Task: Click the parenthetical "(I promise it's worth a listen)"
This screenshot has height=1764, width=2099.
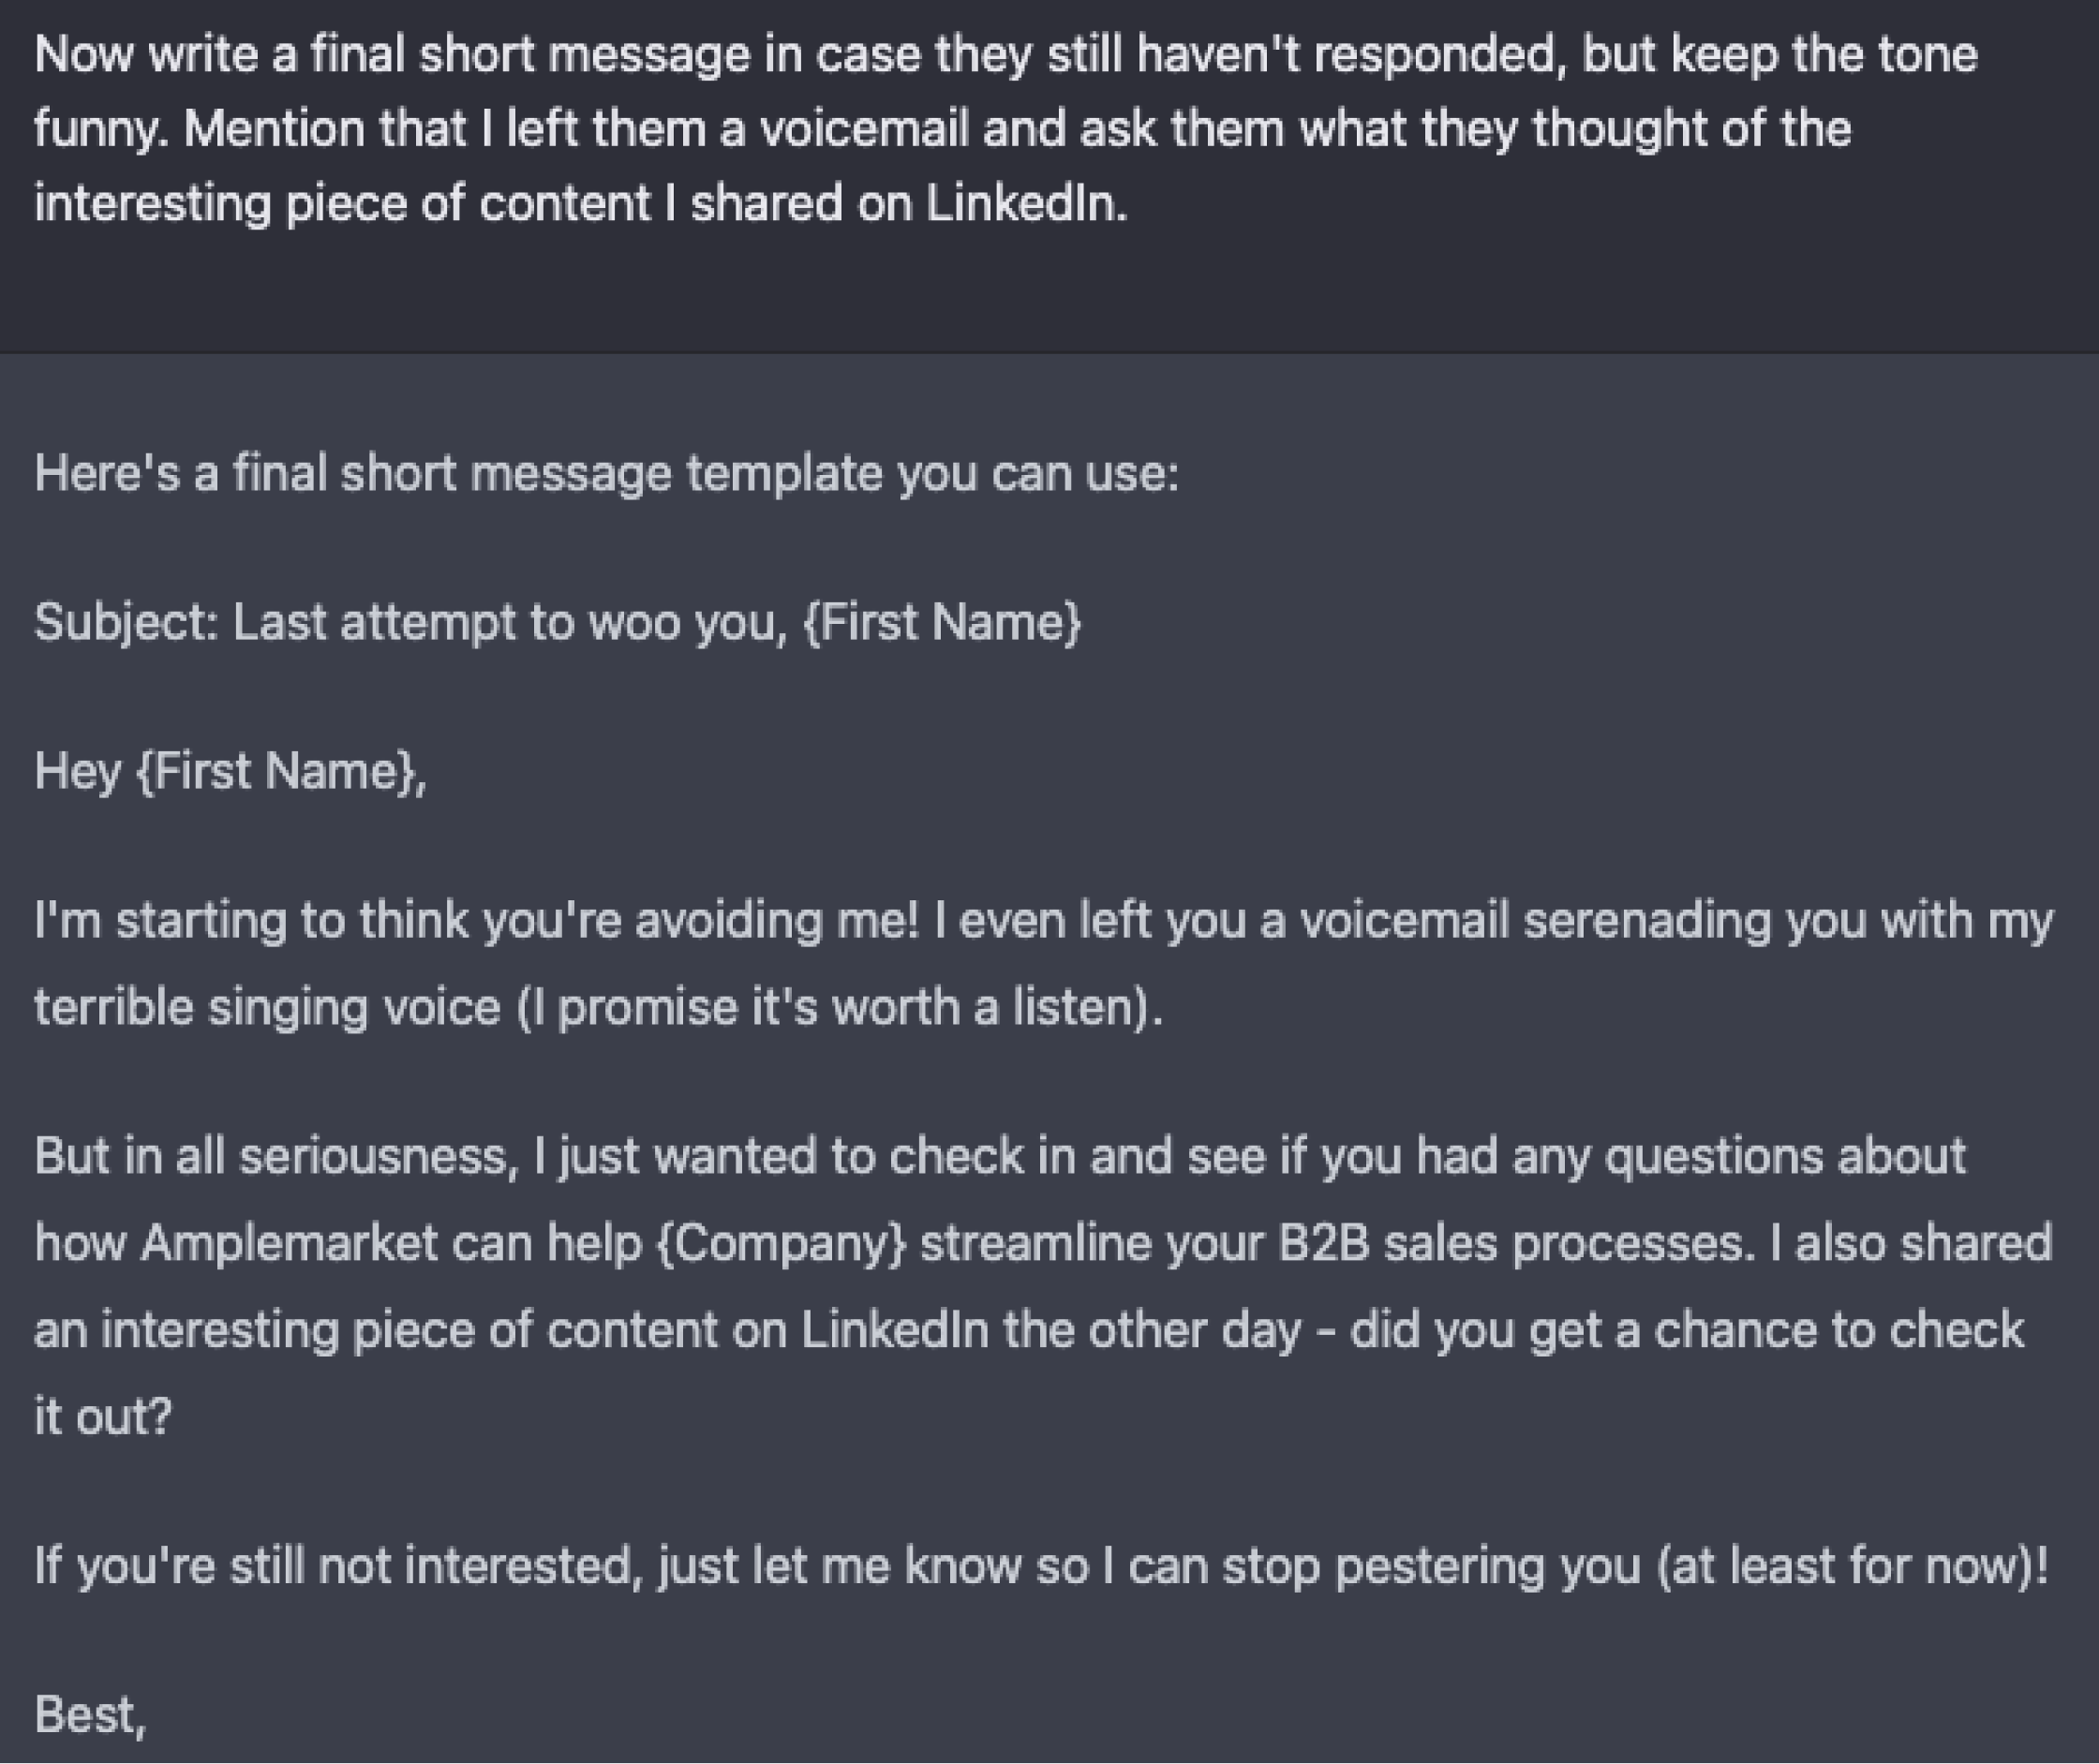Action: 840,1007
